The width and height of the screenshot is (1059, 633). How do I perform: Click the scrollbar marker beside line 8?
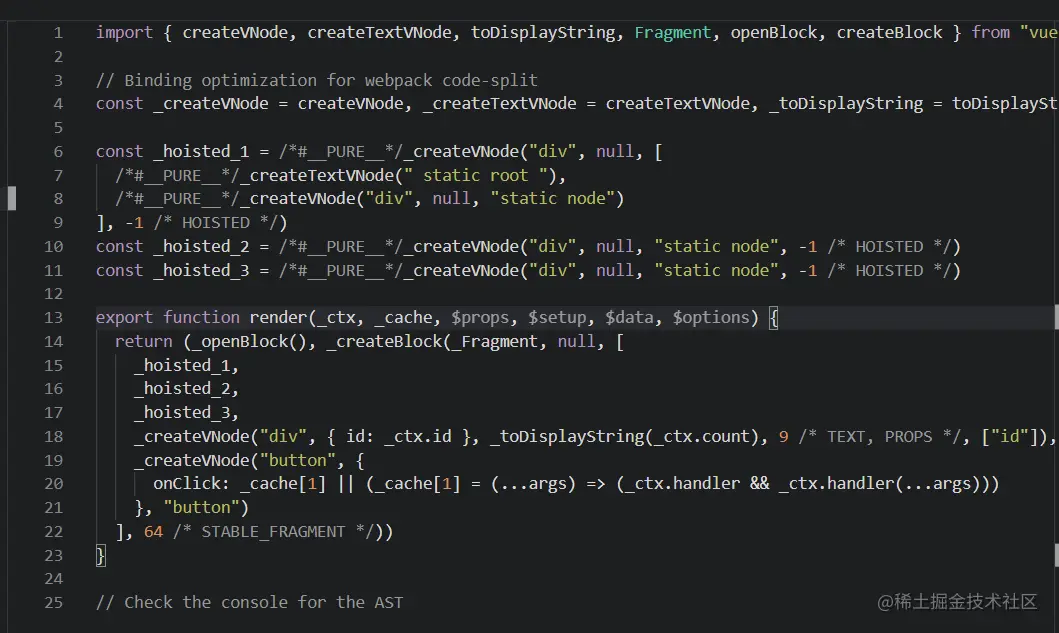tap(11, 199)
